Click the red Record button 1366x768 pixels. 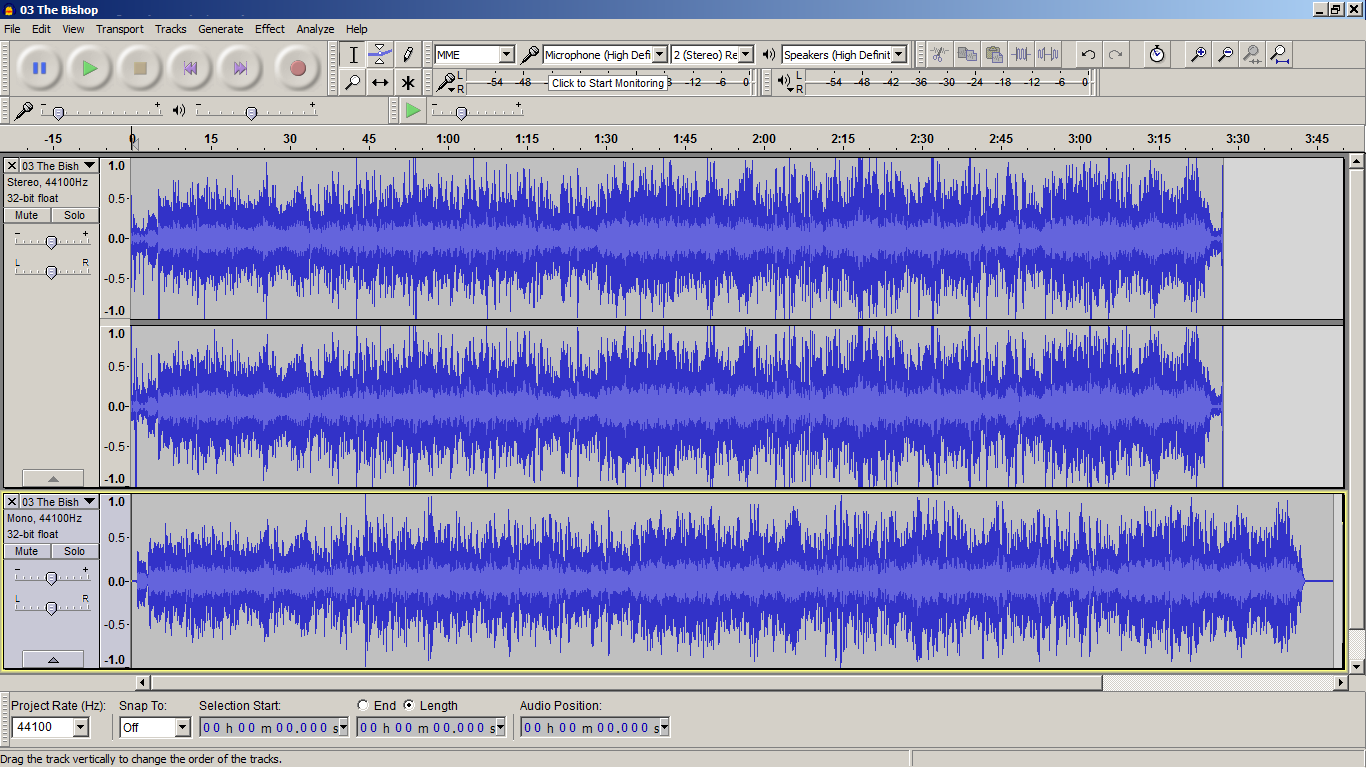tap(297, 68)
